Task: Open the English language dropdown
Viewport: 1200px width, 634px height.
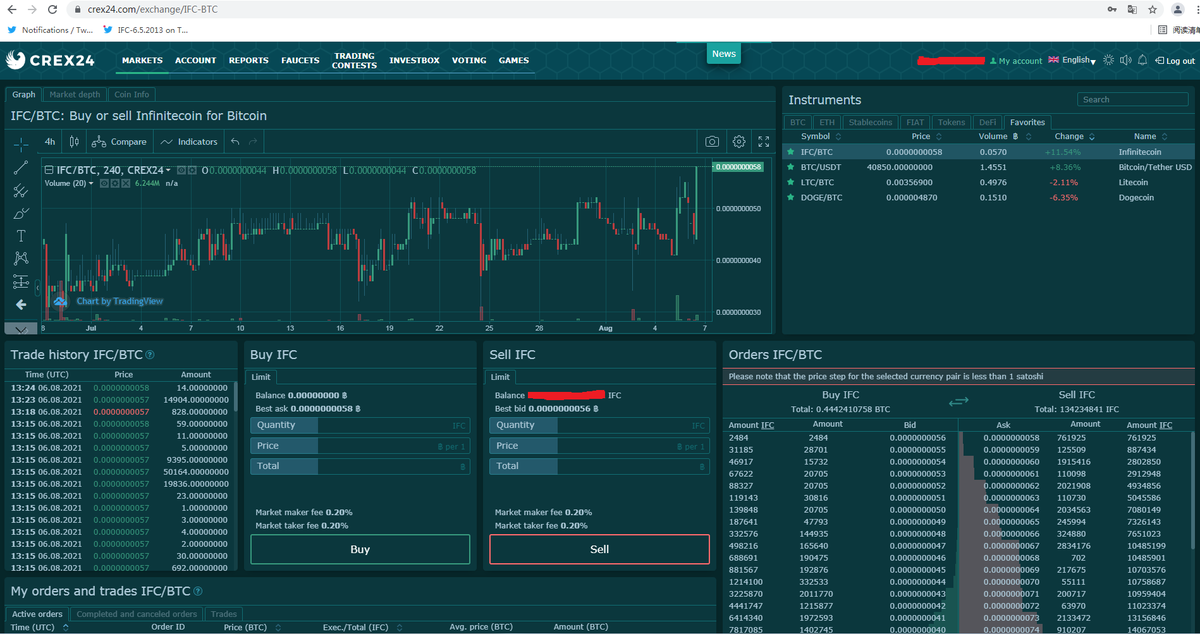Action: tap(1072, 60)
